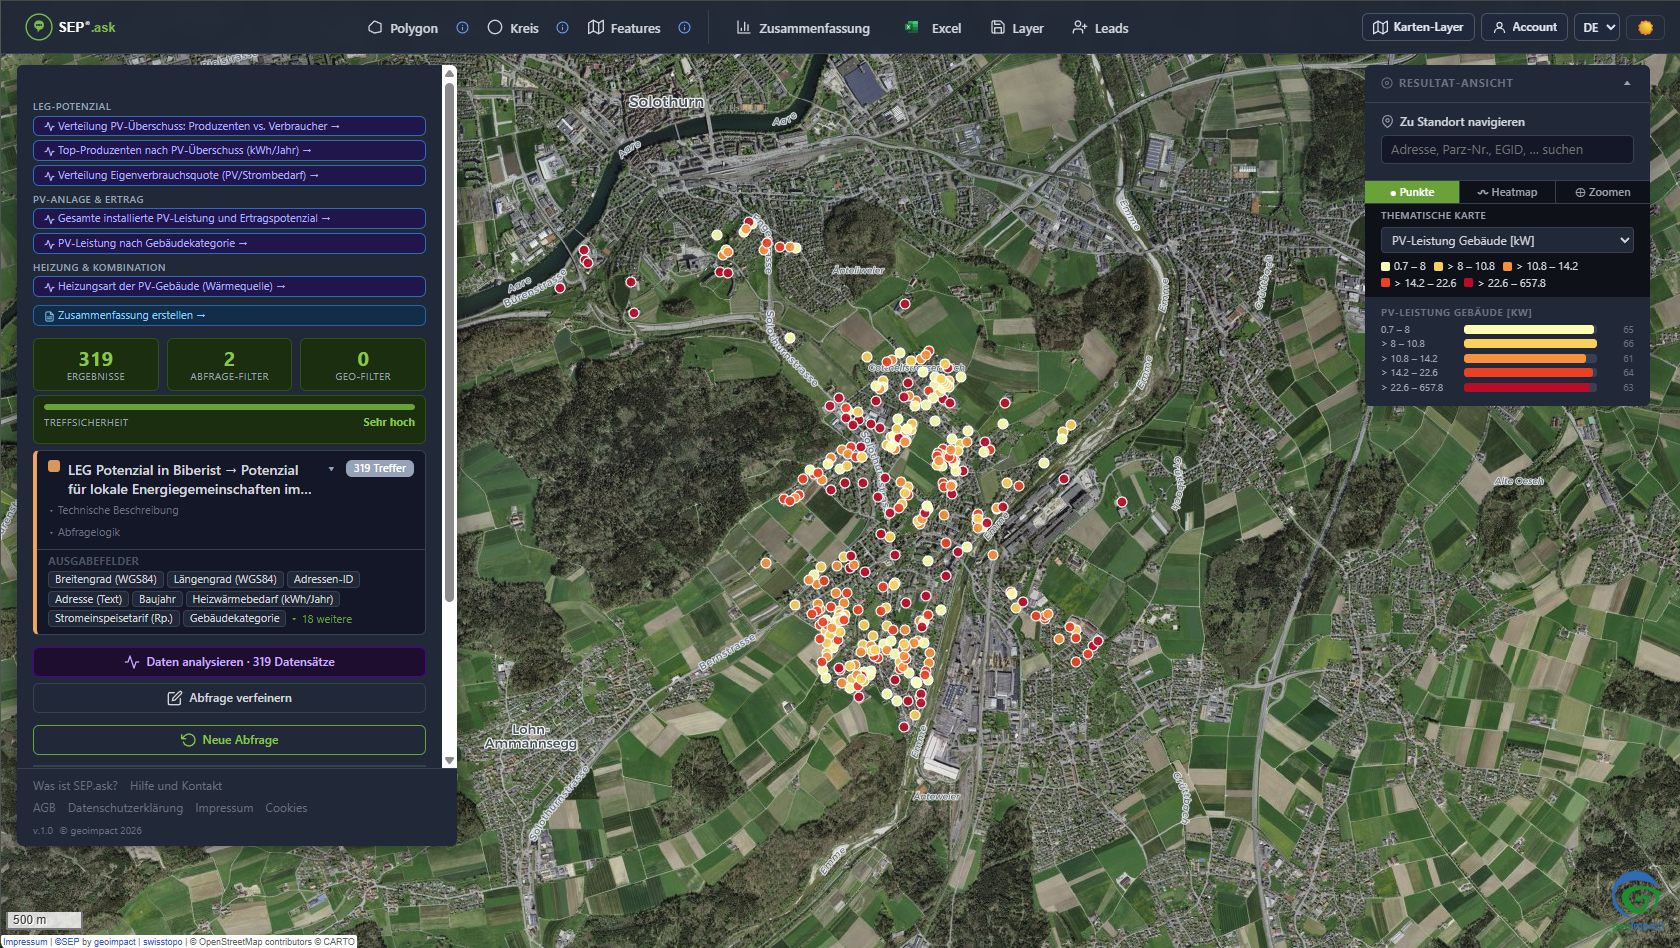This screenshot has height=948, width=1680.
Task: Click Abfrage verfeinern button
Action: tap(229, 698)
